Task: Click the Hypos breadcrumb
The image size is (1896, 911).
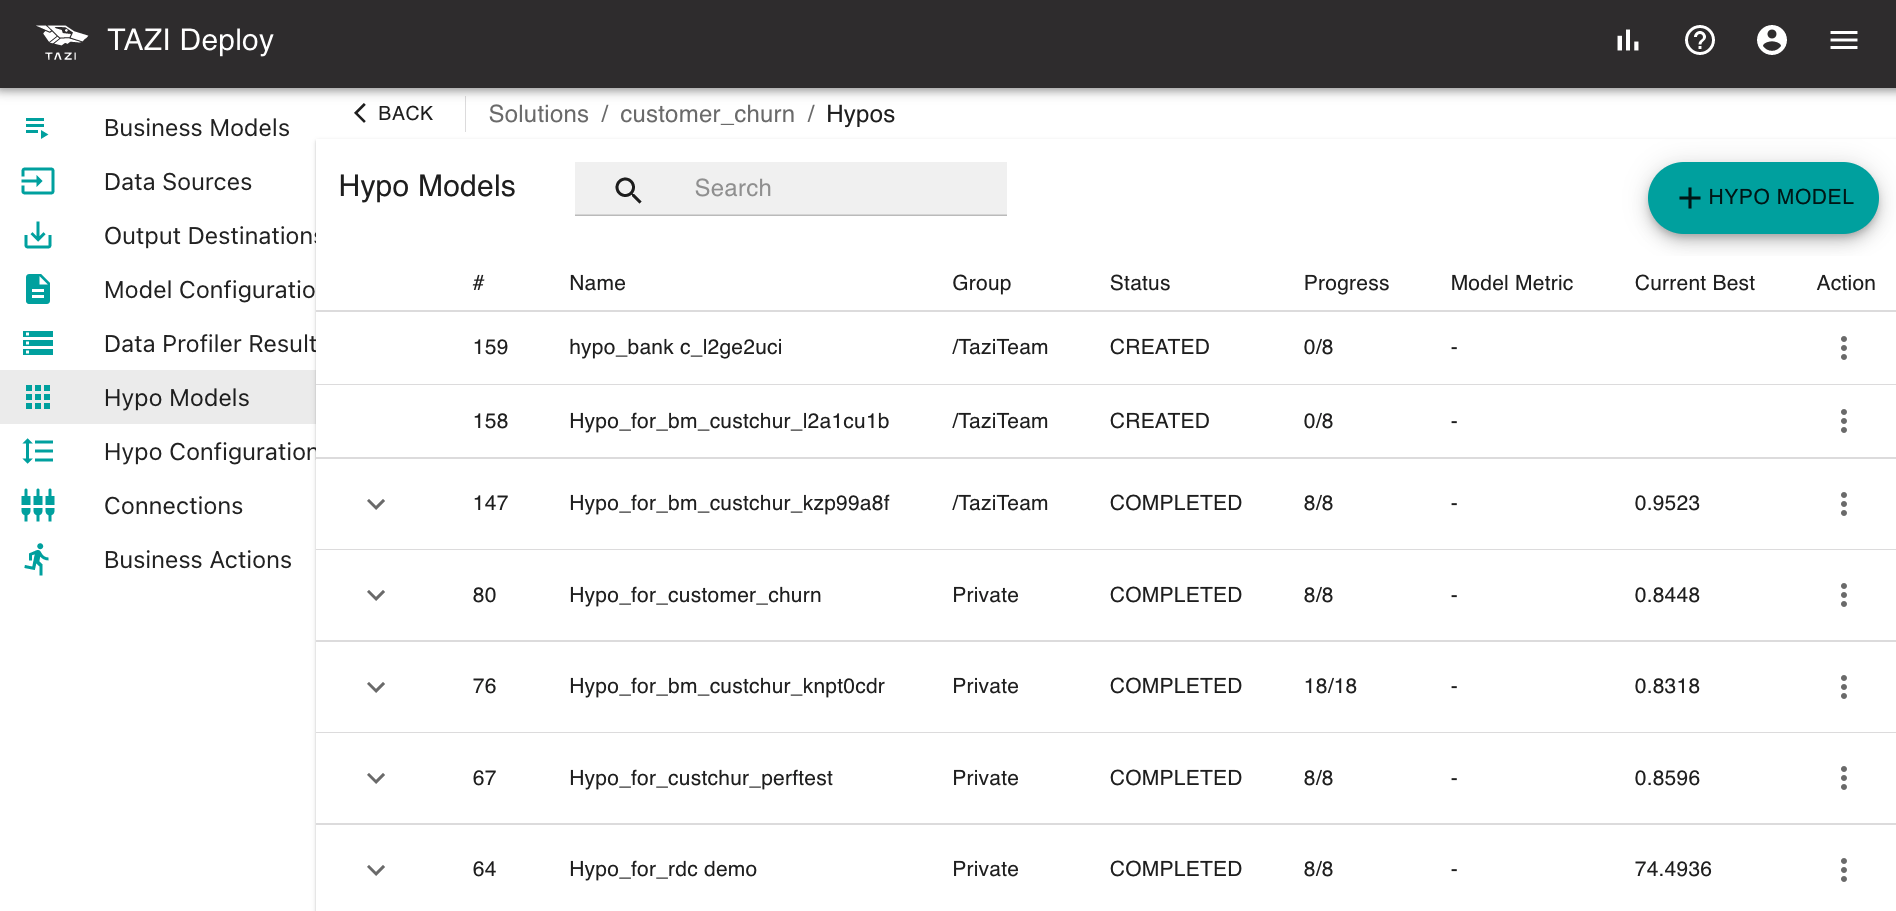Action: click(860, 114)
